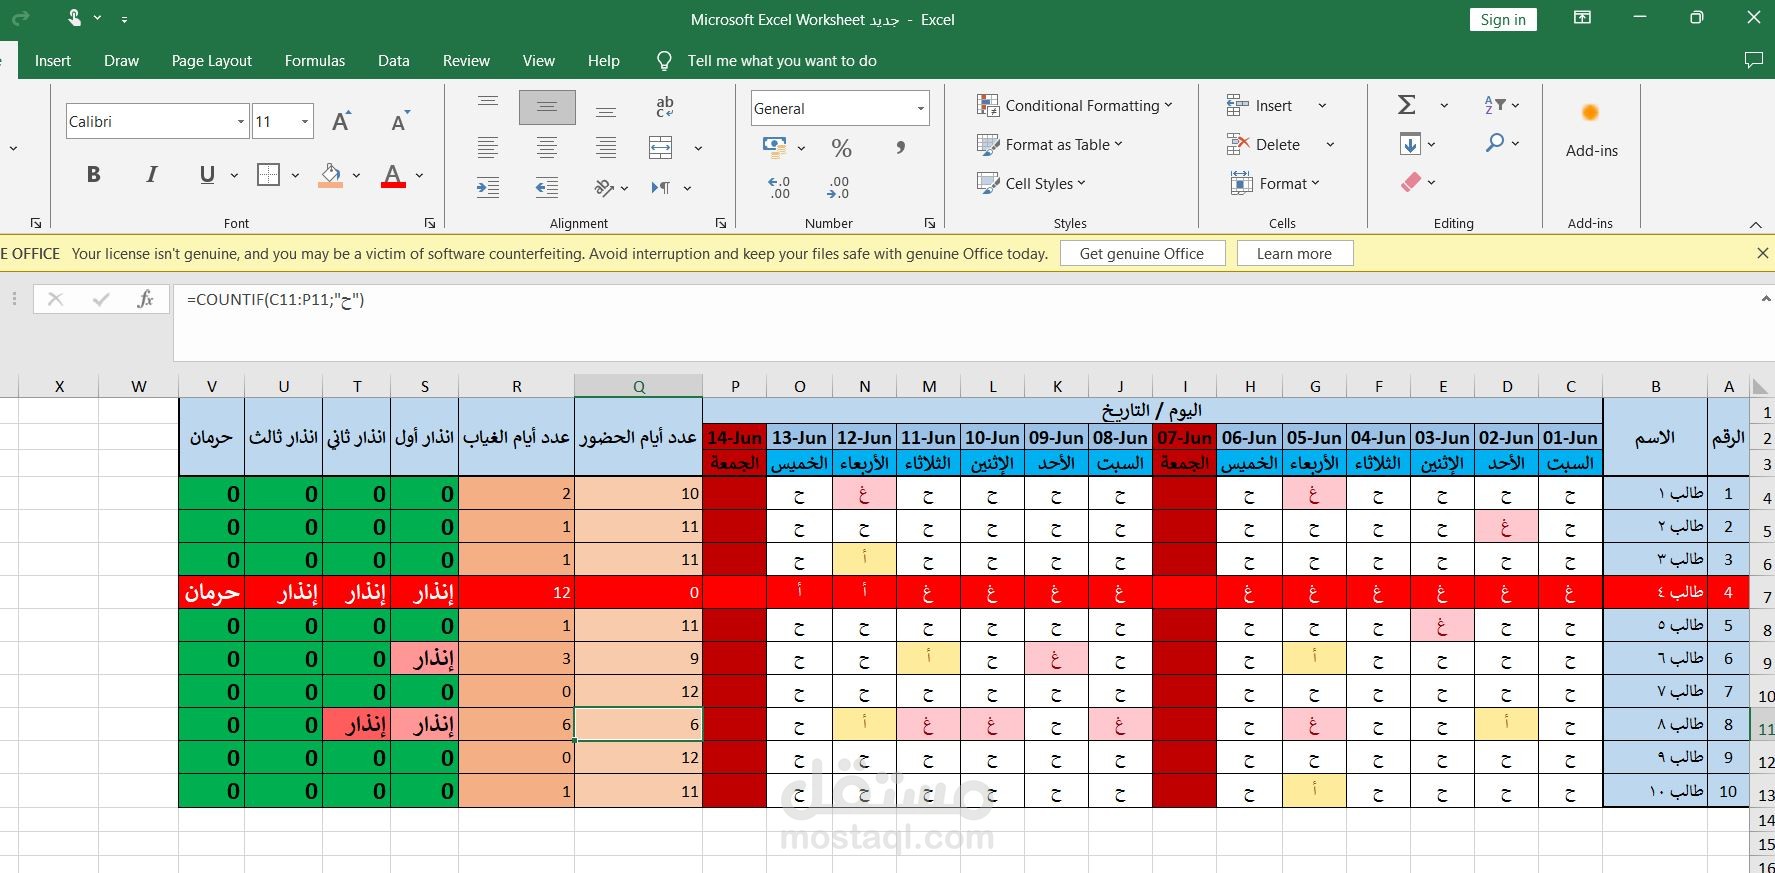
Task: Align text left
Action: tap(488, 148)
